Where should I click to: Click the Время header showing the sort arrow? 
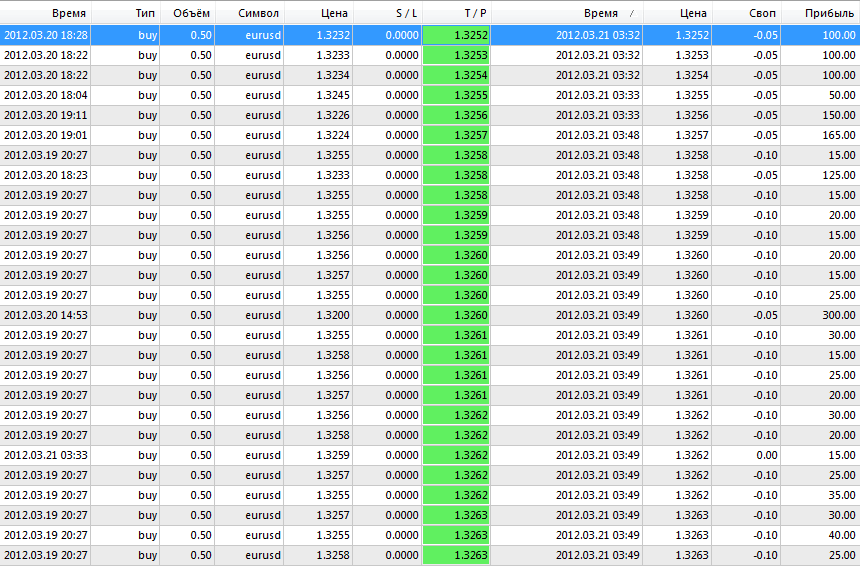coord(567,13)
